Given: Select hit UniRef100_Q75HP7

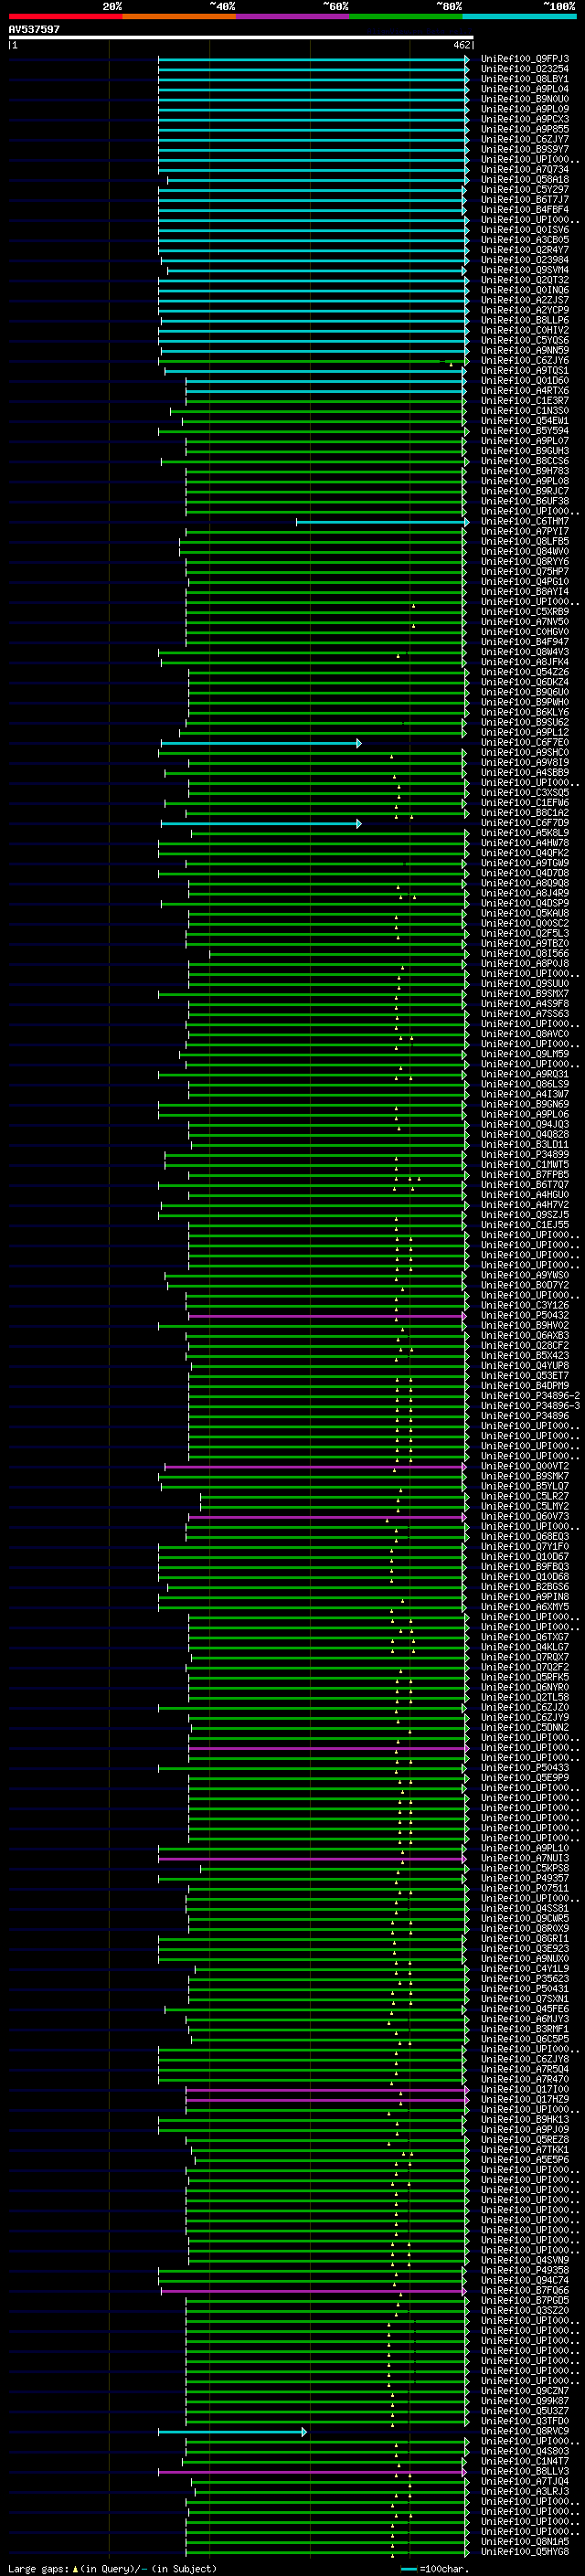Looking at the screenshot, I should click(524, 572).
